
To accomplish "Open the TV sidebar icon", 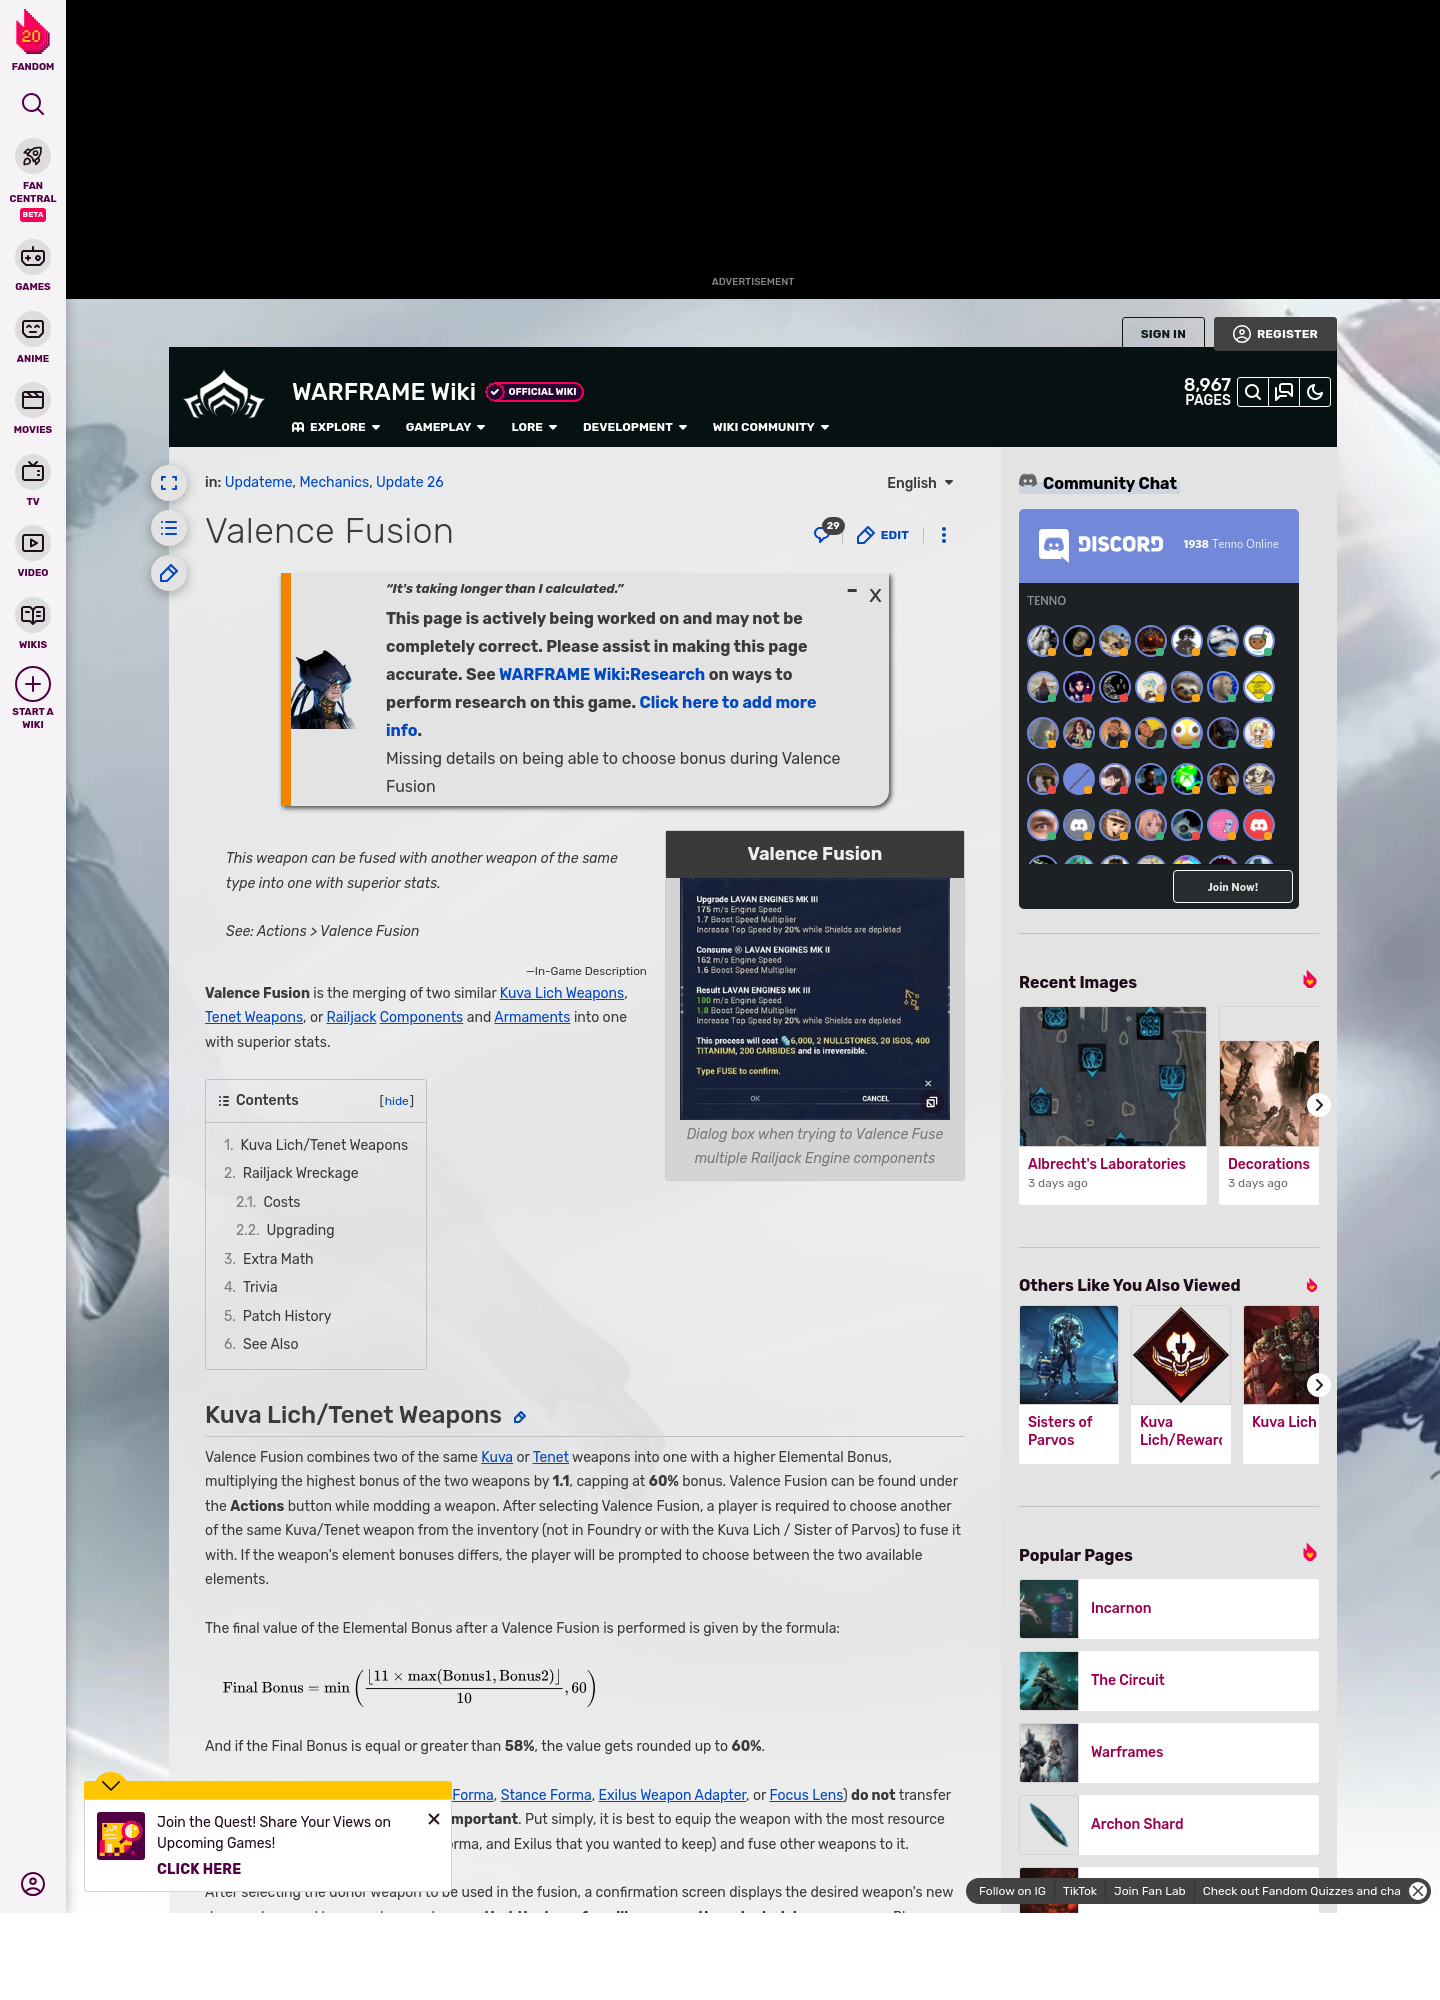I will (33, 472).
